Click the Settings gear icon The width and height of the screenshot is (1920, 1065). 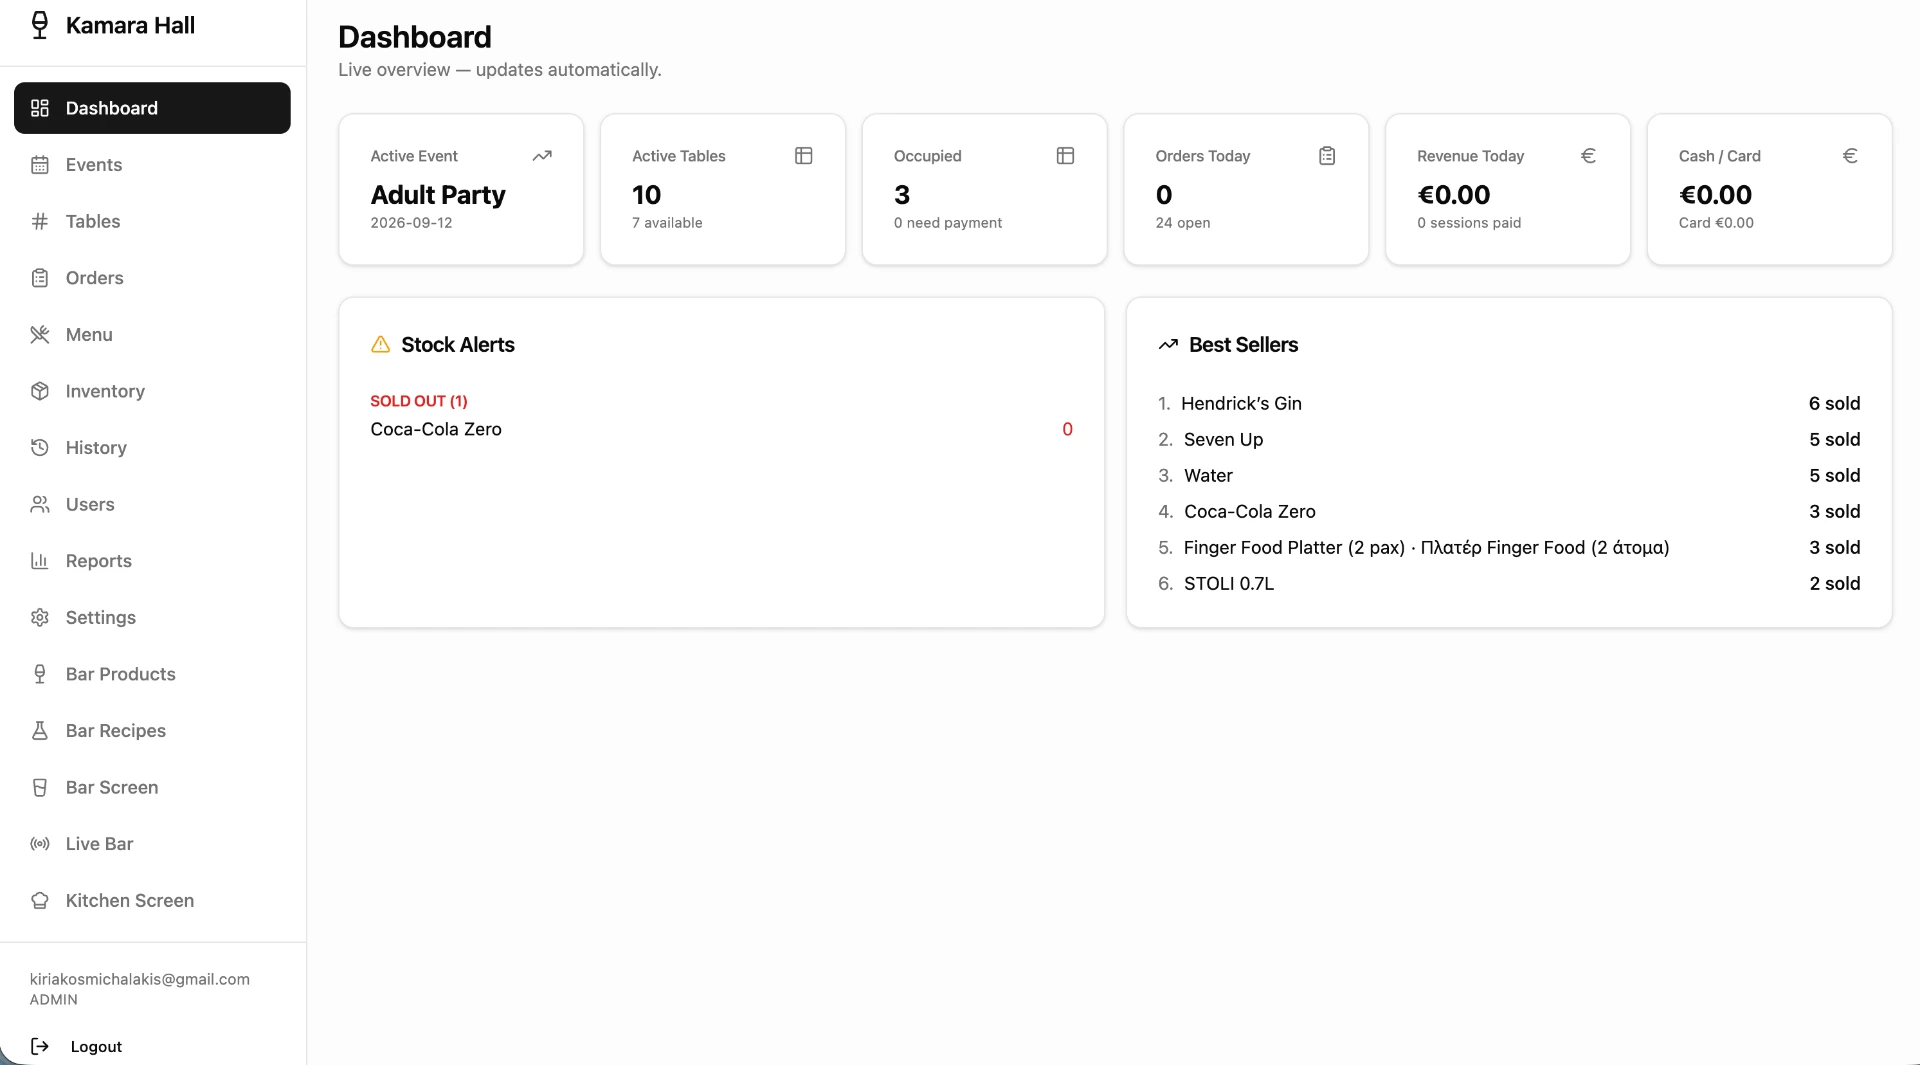coord(40,617)
